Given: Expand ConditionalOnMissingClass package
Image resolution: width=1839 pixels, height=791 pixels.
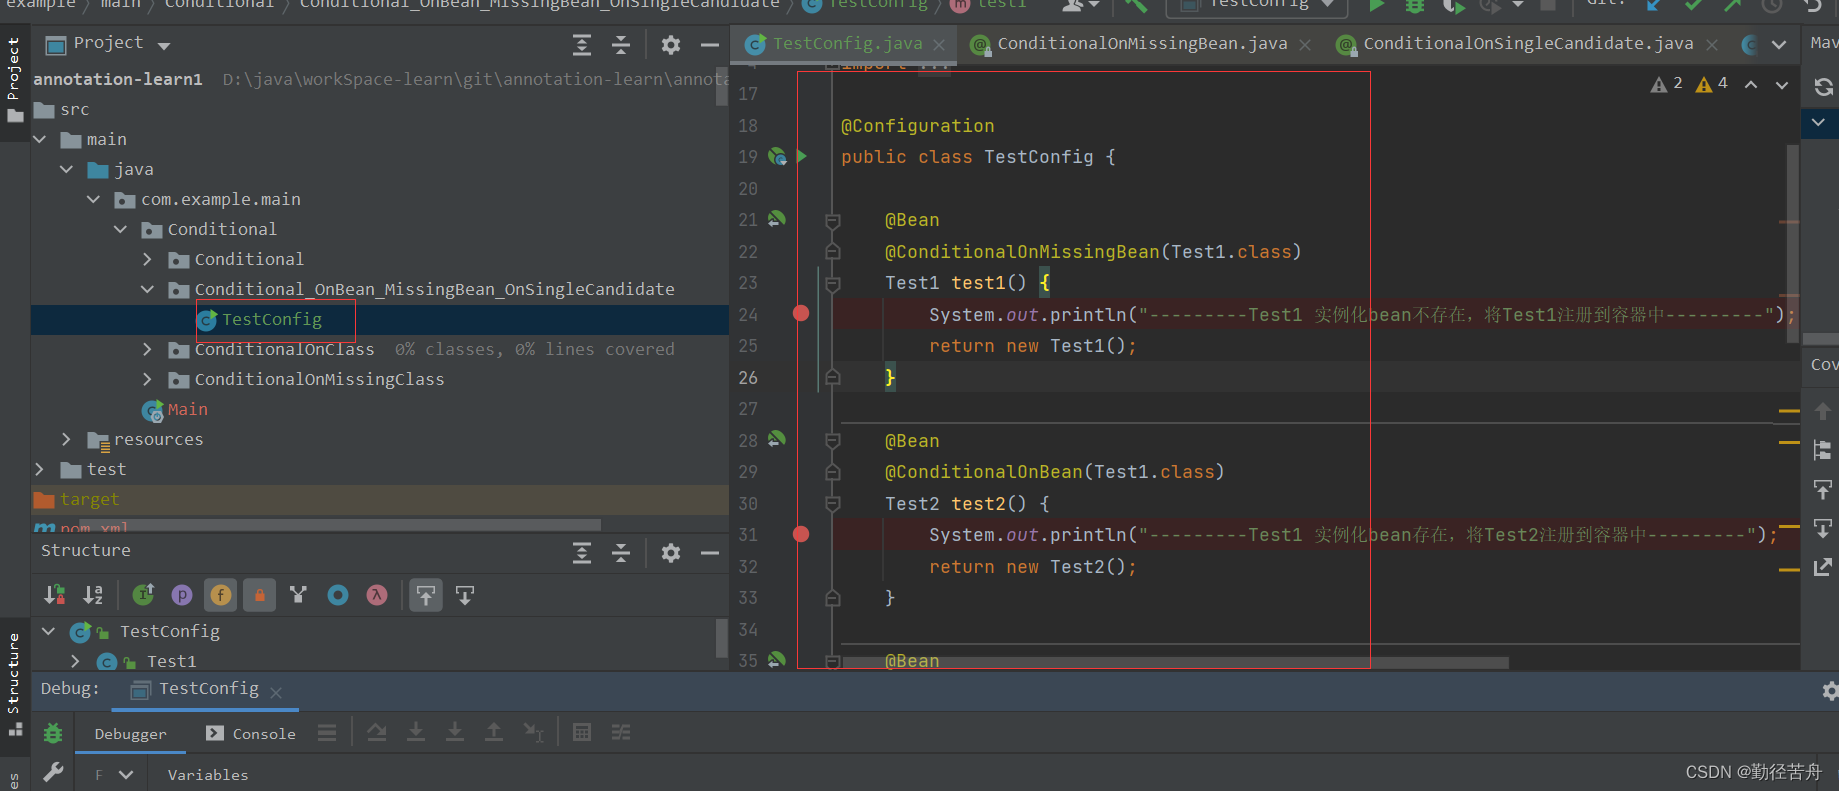Looking at the screenshot, I should [148, 379].
